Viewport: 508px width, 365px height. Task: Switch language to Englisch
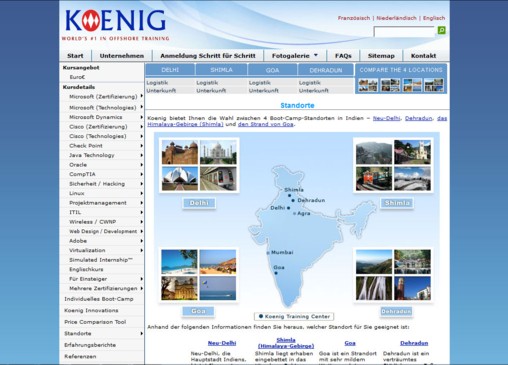[434, 18]
